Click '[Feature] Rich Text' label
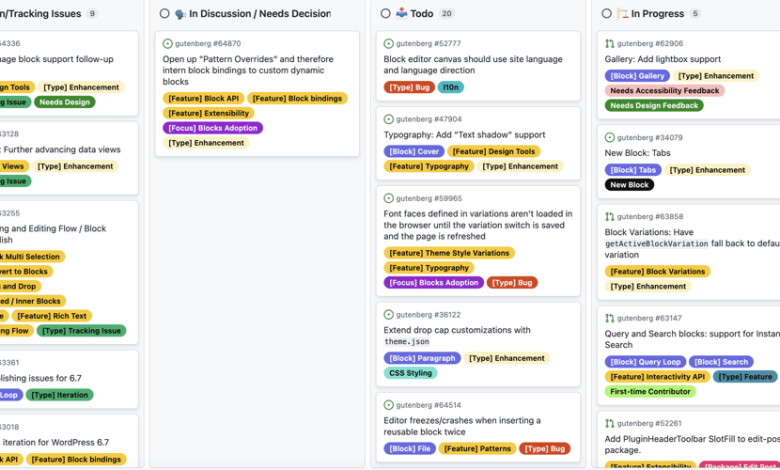The height and width of the screenshot is (470, 780). tap(52, 316)
